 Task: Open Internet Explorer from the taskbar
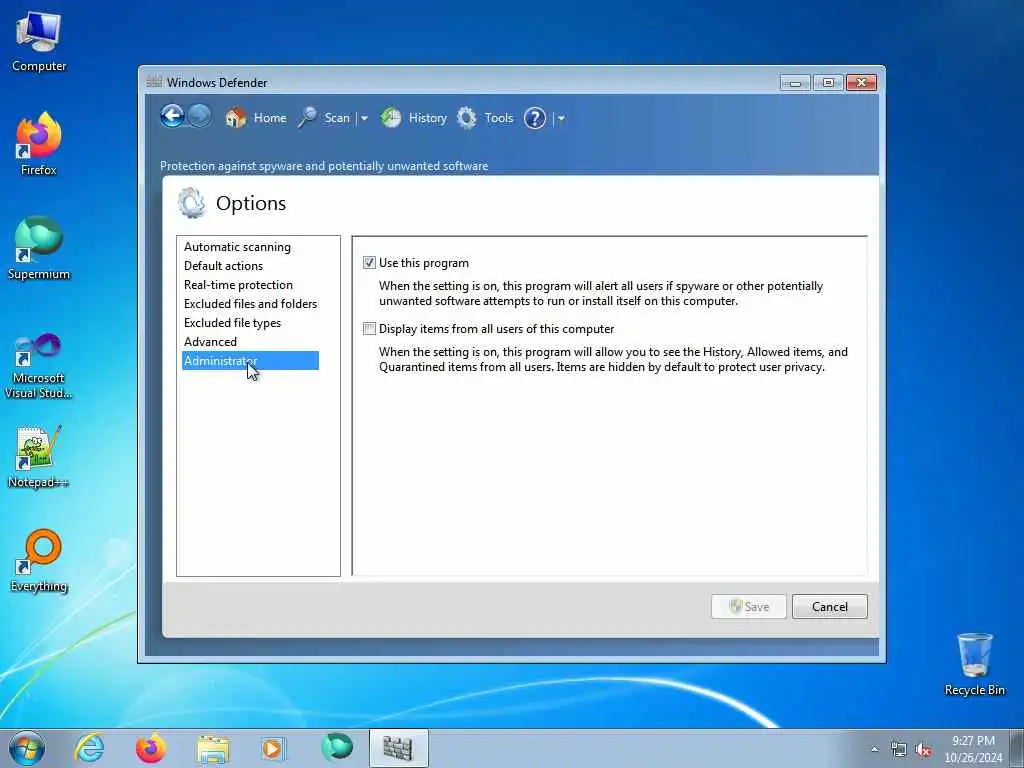coord(89,748)
